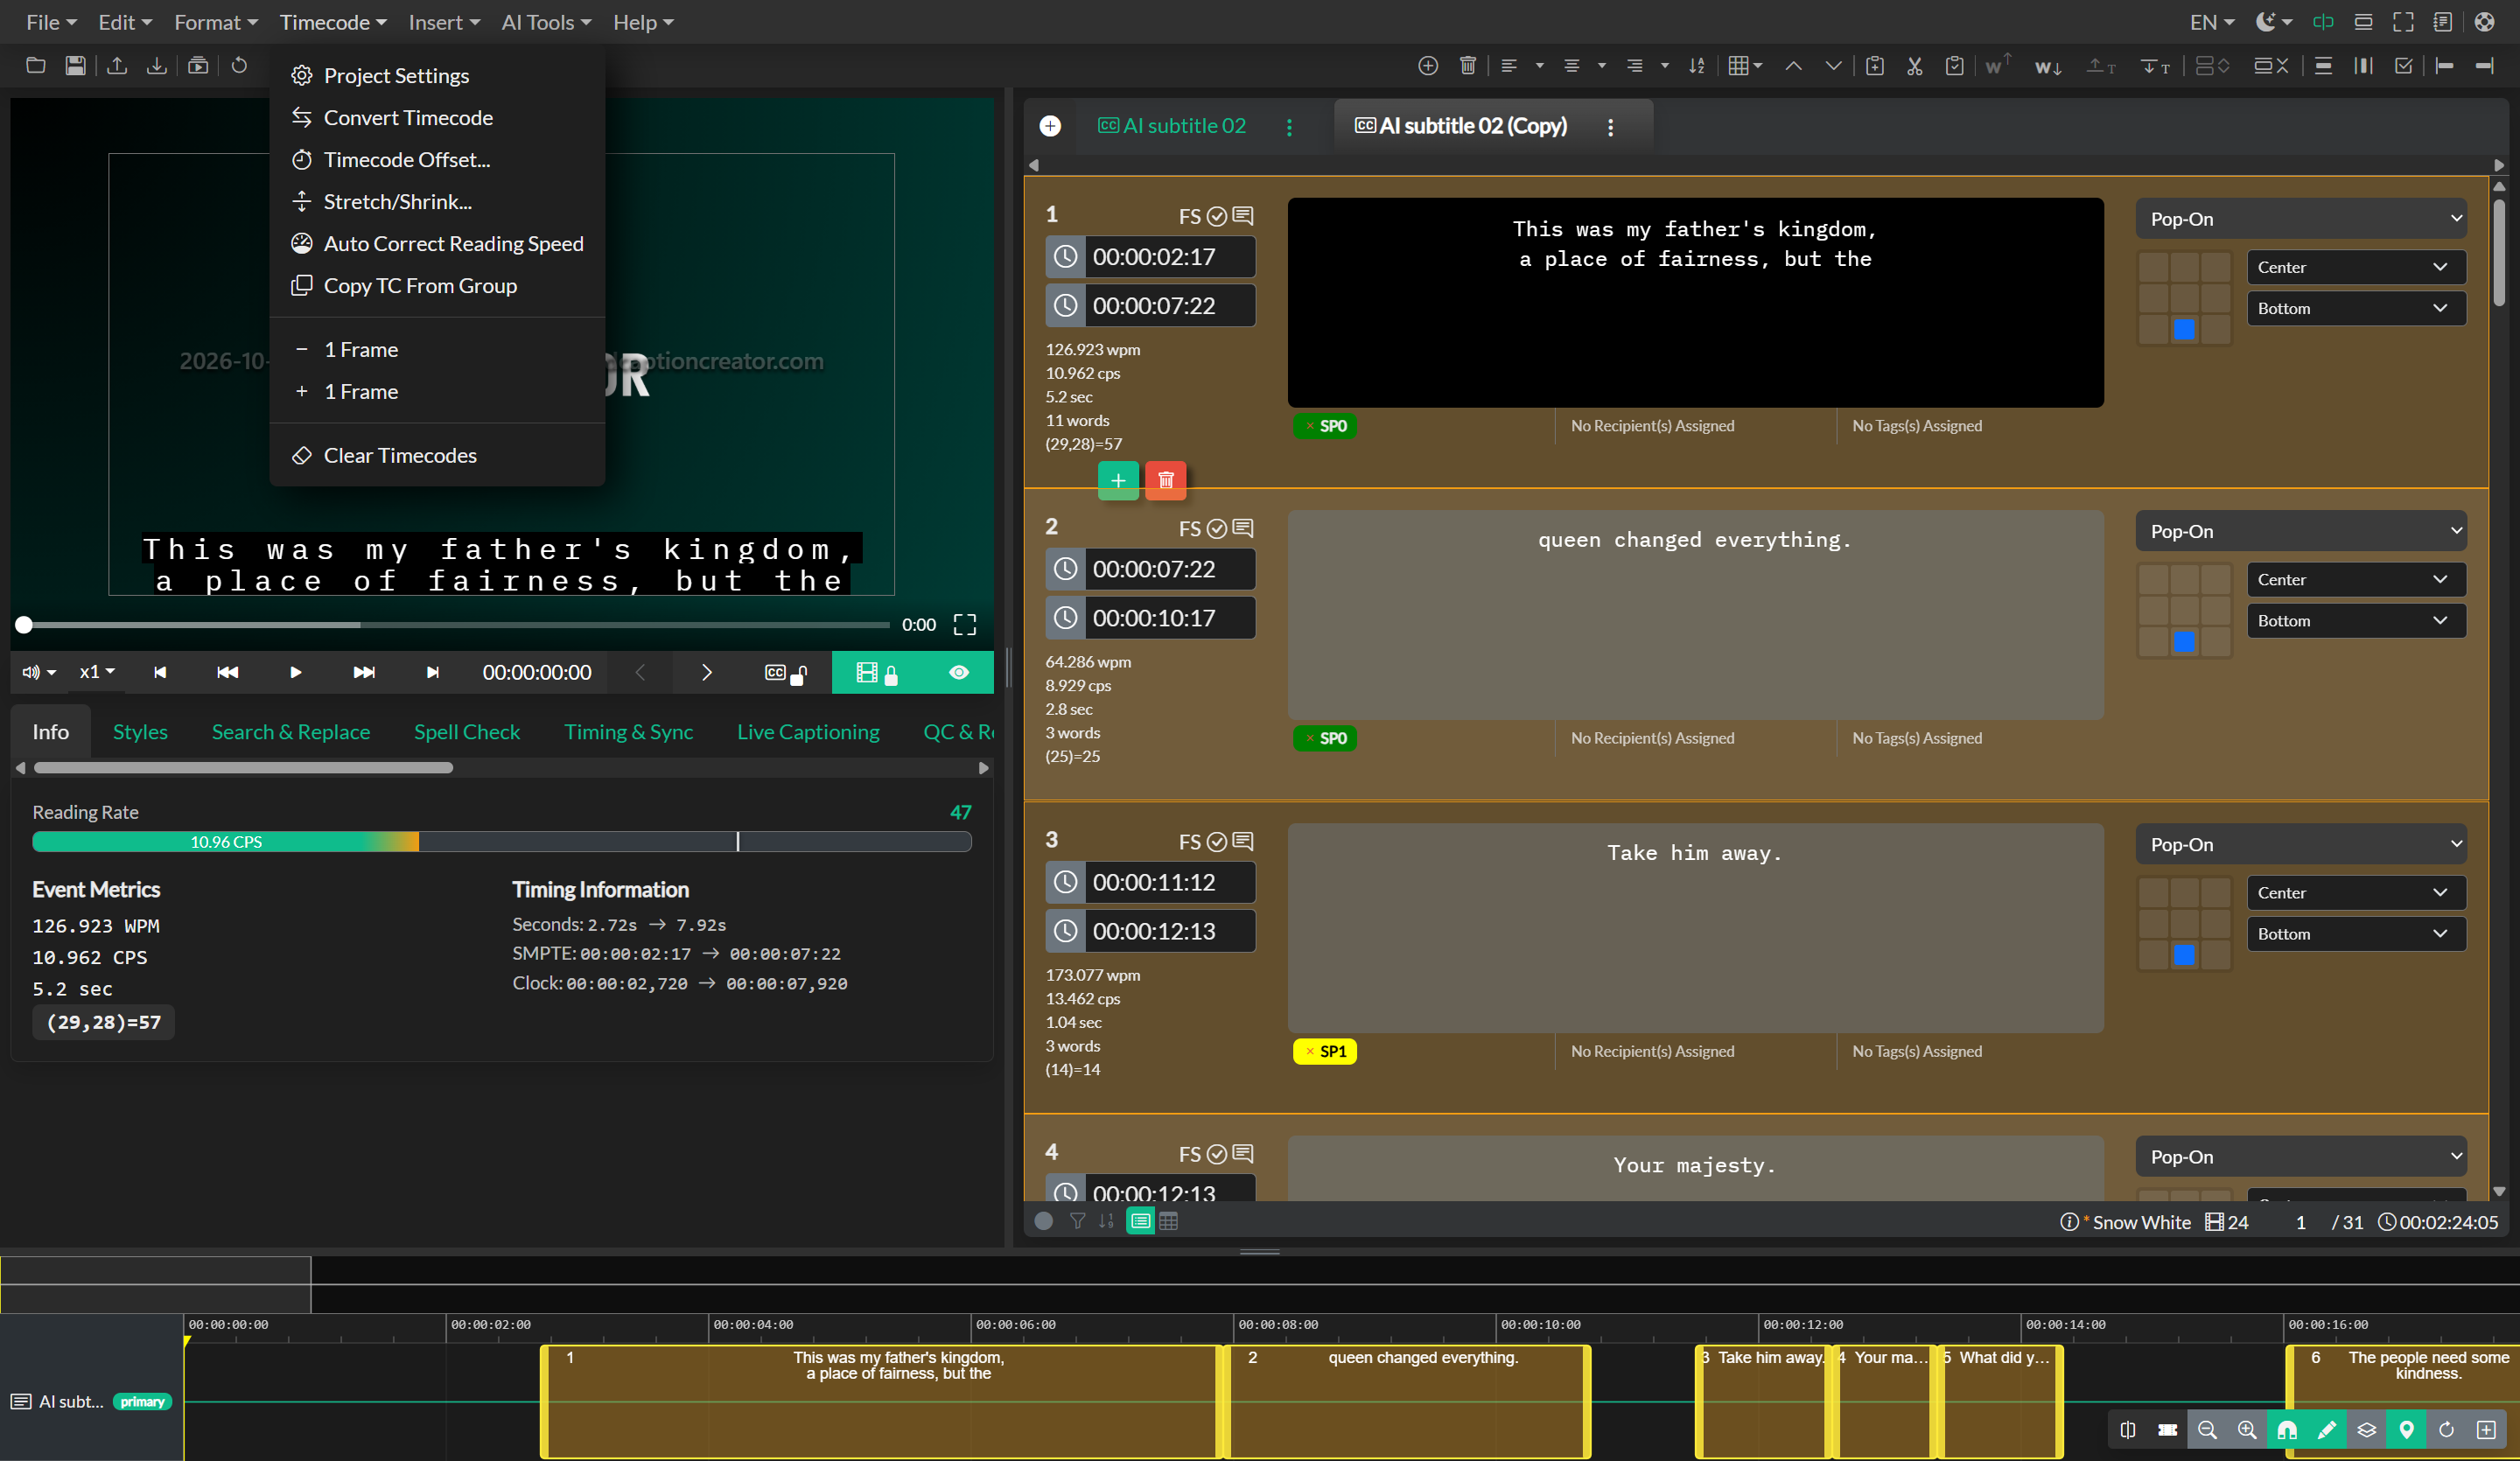Choose Auto Correct Reading Speed

437,244
